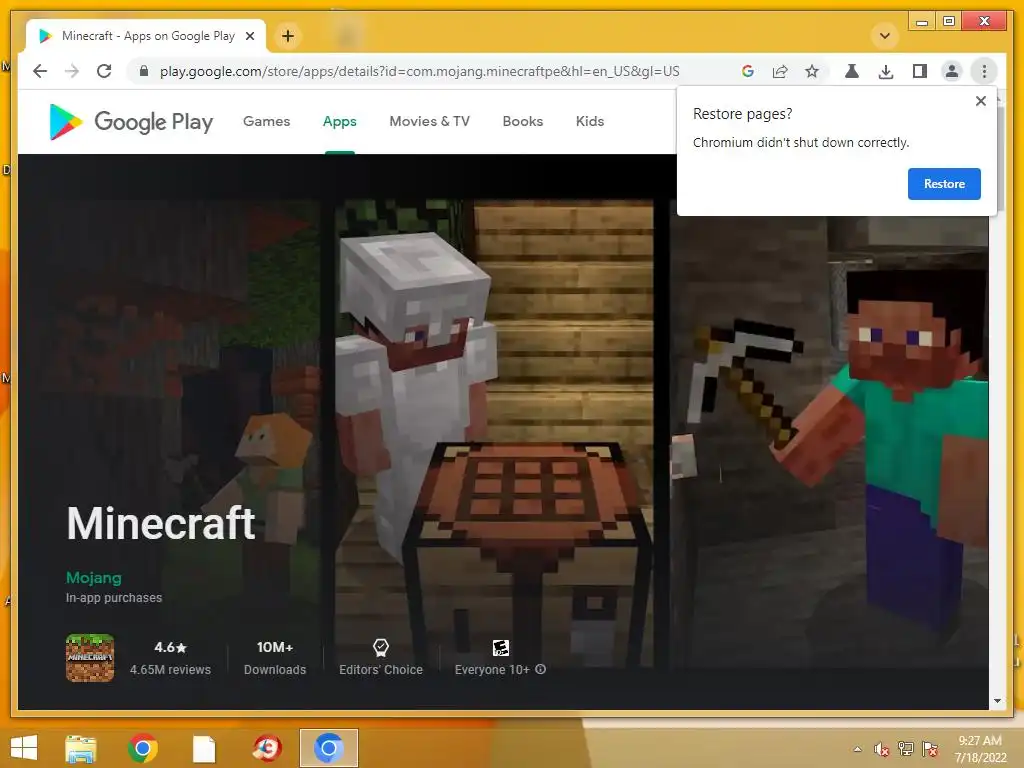Open the Kids section
The width and height of the screenshot is (1024, 768).
[x=590, y=121]
